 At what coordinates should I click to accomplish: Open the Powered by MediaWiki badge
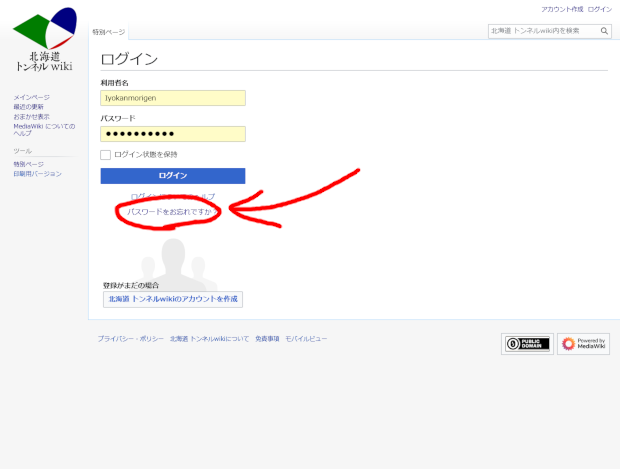(583, 344)
